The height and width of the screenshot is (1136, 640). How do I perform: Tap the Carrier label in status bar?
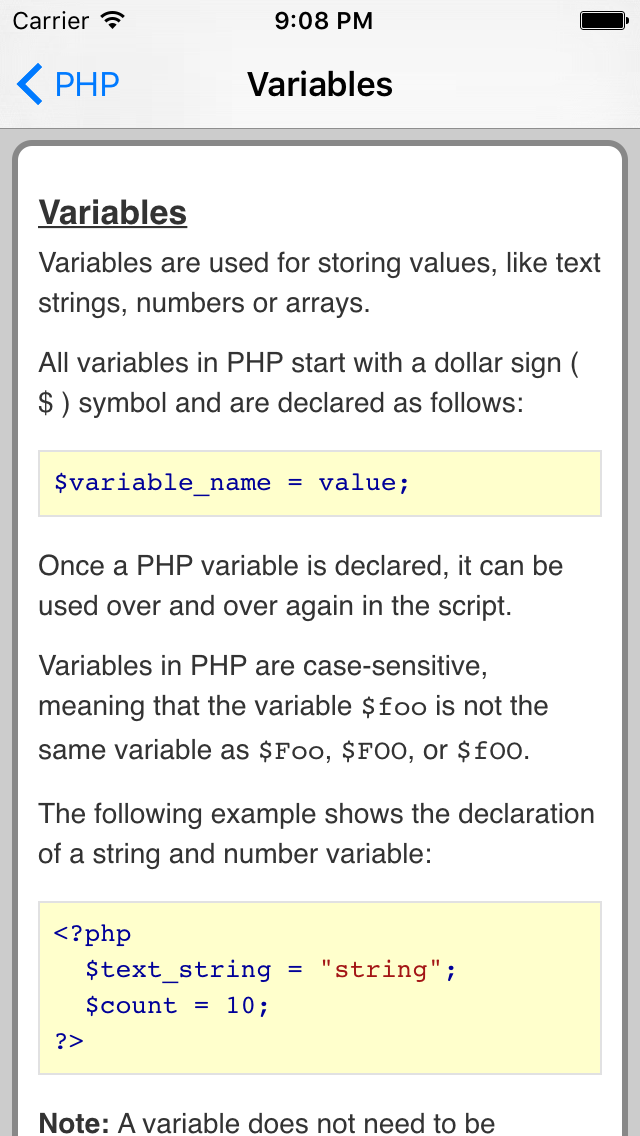[x=51, y=21]
